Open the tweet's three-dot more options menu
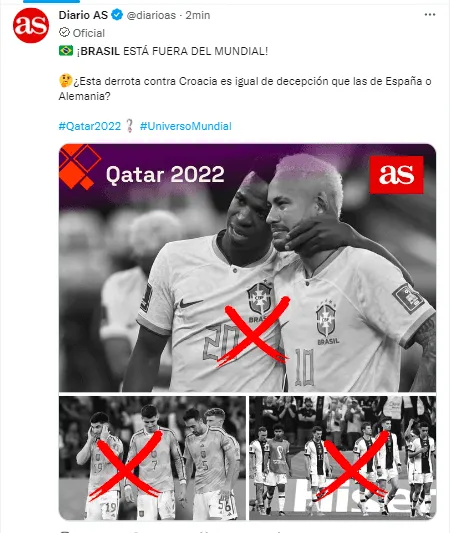Screen dimensions: 451x533 point(430,15)
